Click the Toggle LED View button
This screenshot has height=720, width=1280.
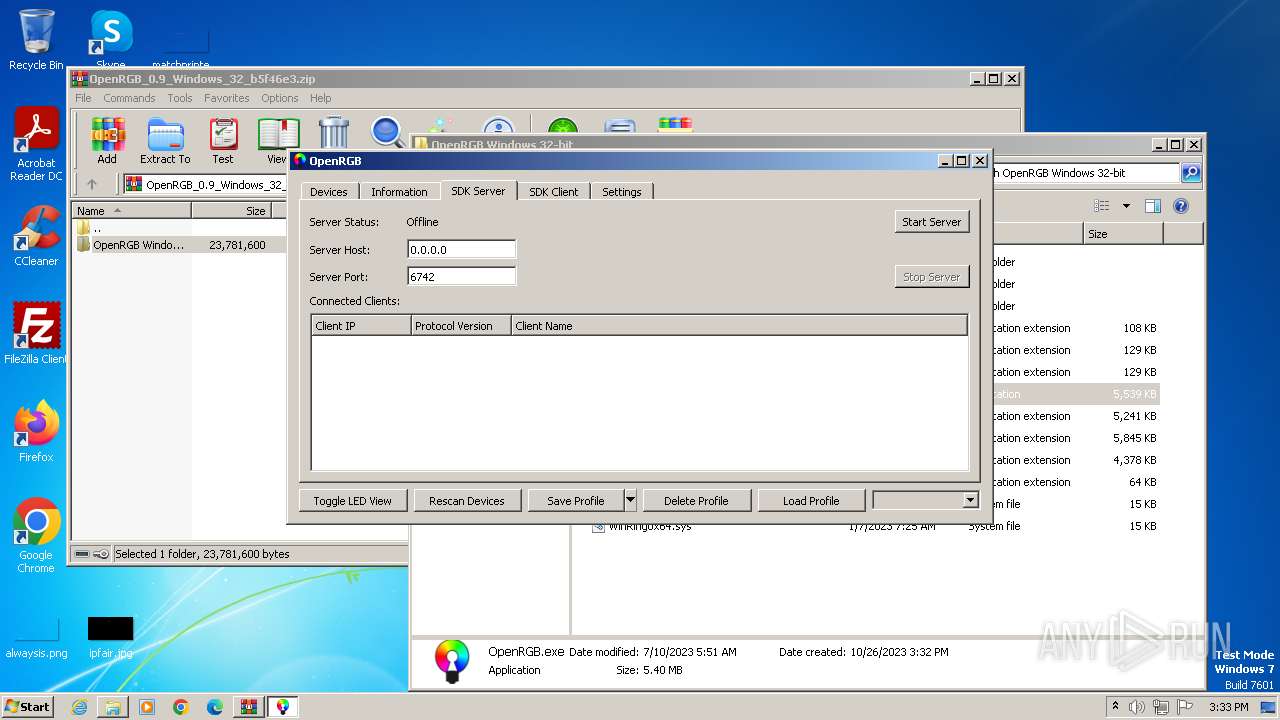coord(352,500)
